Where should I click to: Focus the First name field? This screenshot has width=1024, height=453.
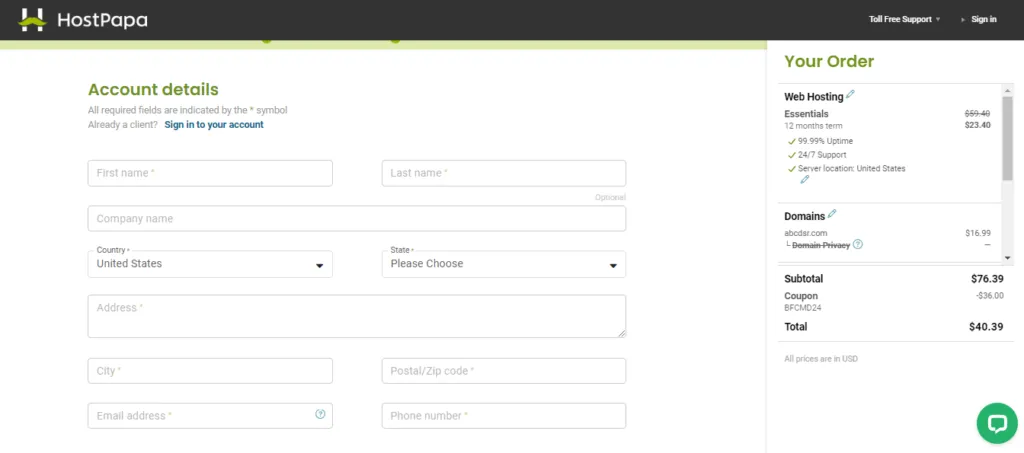coord(210,173)
